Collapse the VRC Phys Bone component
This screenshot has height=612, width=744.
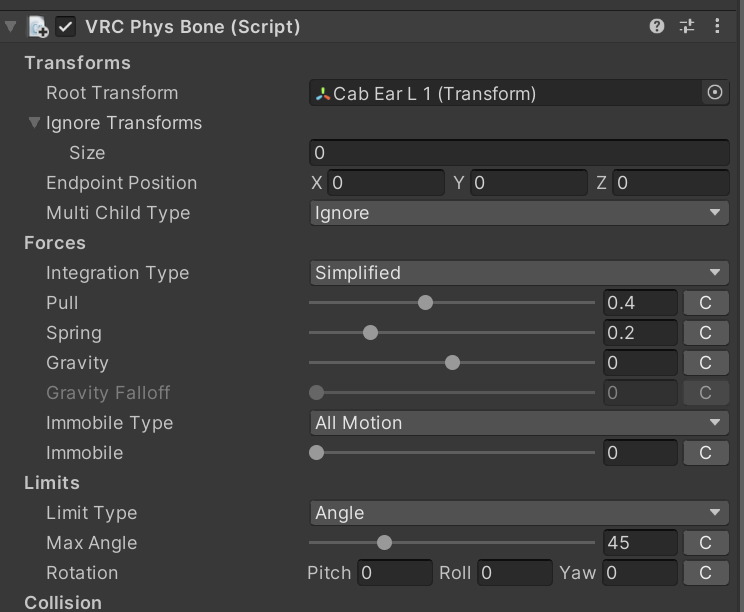click(x=11, y=27)
